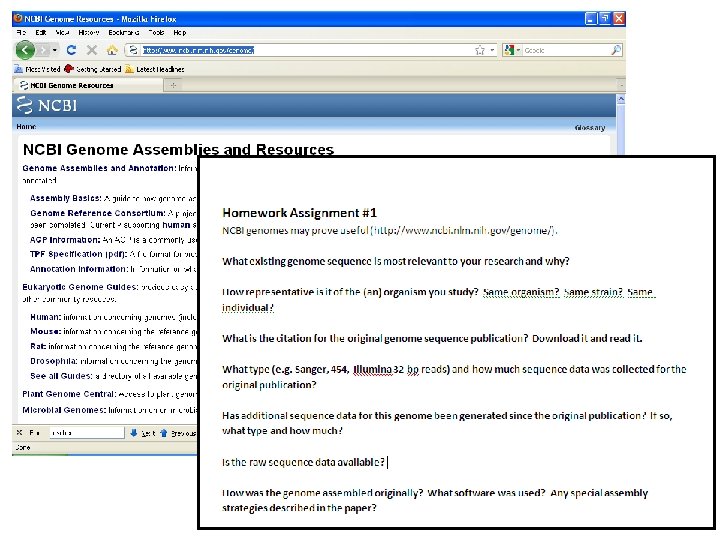Open the Drosophila genome guide link
This screenshot has width=720, height=540.
pyautogui.click(x=54, y=361)
